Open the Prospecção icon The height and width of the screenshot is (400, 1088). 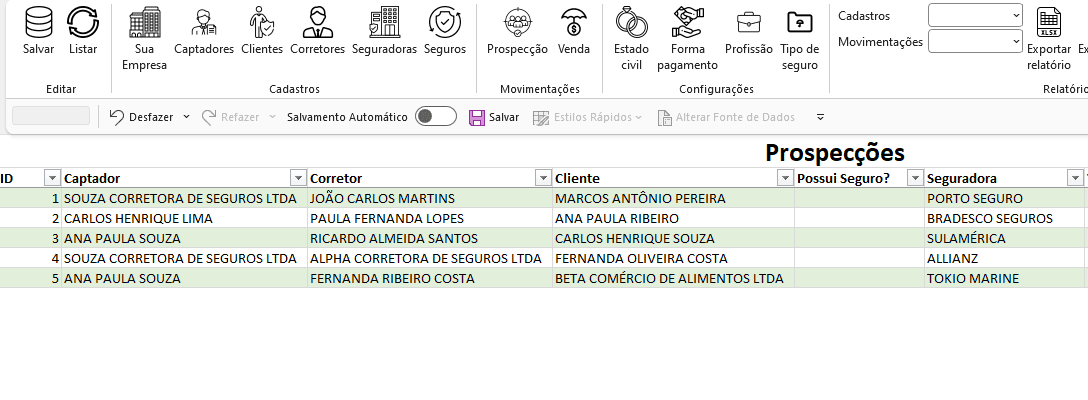pyautogui.click(x=517, y=22)
